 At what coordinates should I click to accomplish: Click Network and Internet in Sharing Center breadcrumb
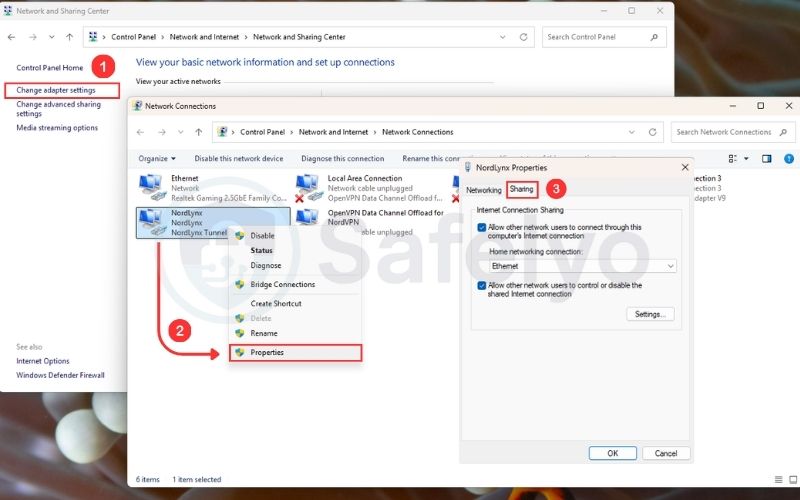pyautogui.click(x=204, y=37)
